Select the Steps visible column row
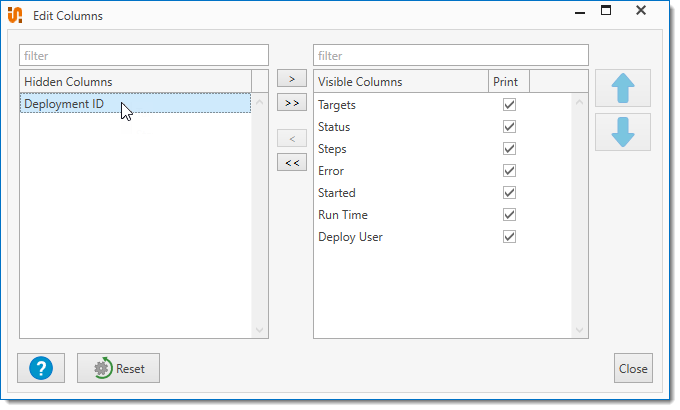This screenshot has width=680, height=410. (332, 149)
